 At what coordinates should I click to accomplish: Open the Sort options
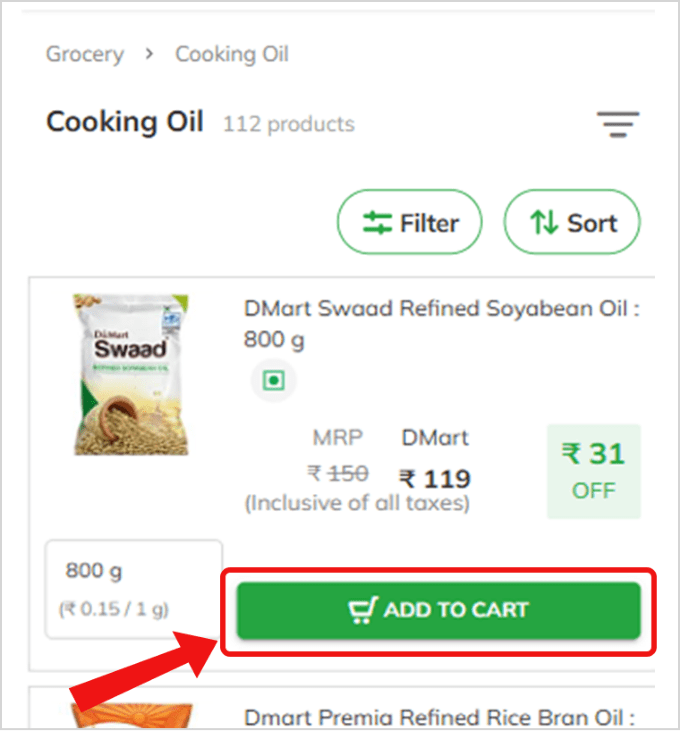pos(572,223)
